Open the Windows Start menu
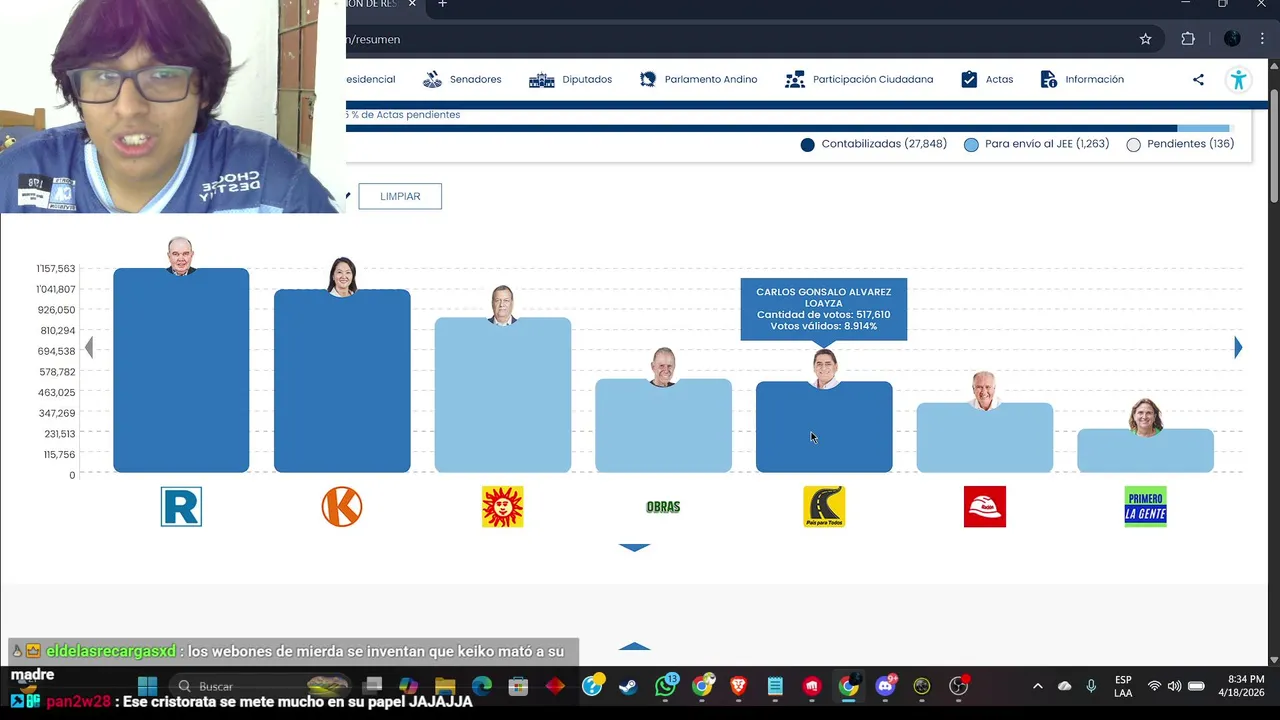1280x720 pixels. [147, 686]
